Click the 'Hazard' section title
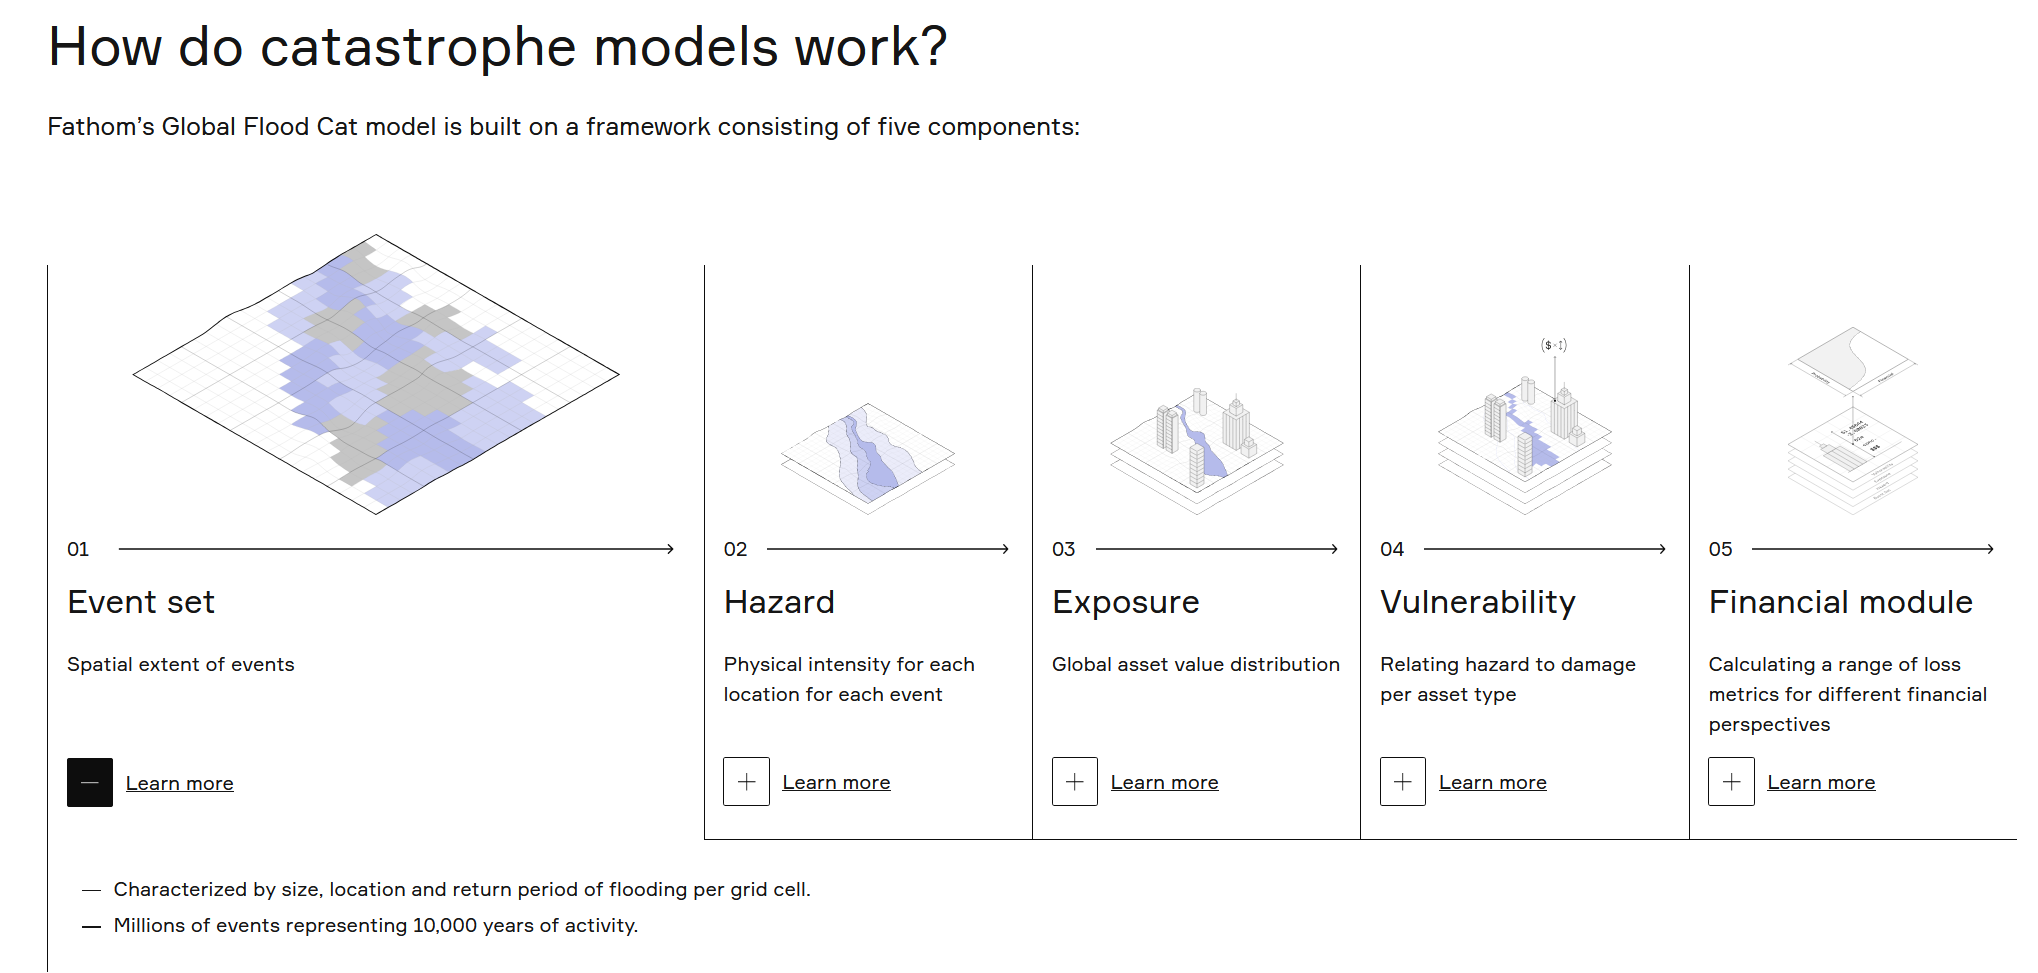The image size is (2038, 973). (x=779, y=601)
